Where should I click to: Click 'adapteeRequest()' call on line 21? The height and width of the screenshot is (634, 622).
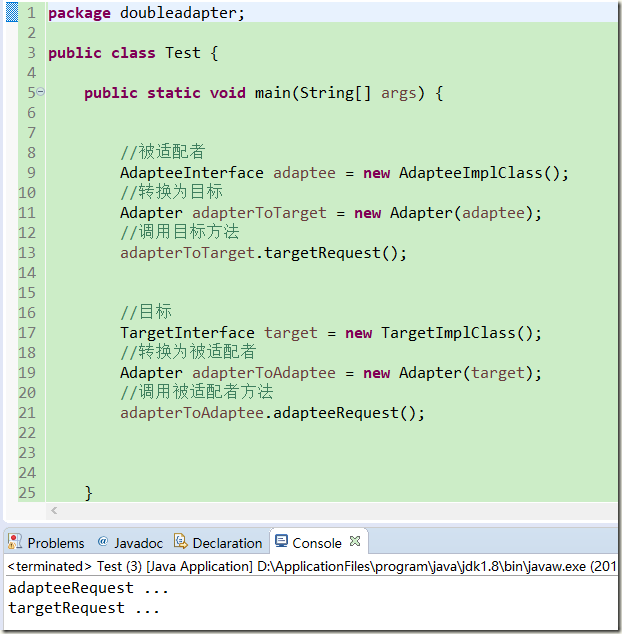(x=345, y=413)
